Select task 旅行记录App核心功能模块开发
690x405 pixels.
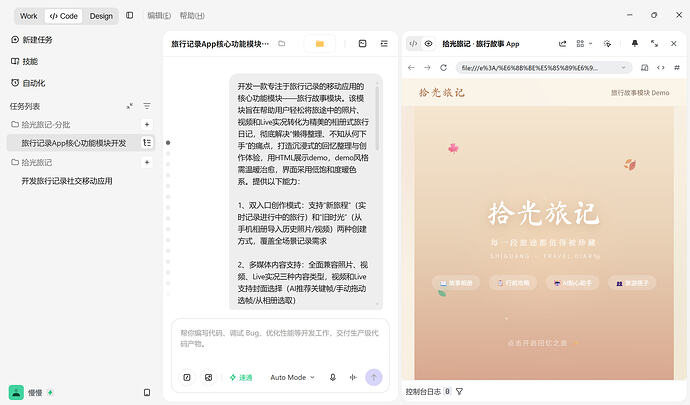74,143
